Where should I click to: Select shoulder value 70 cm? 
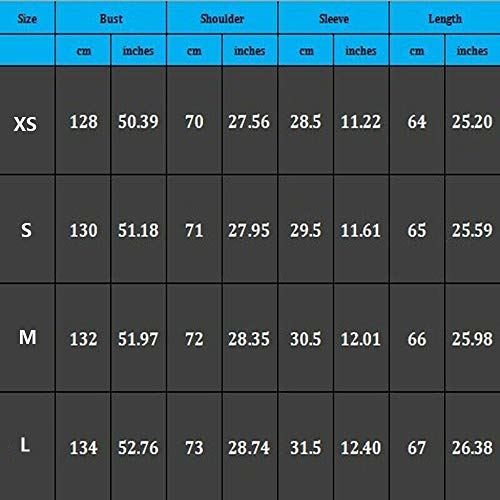[x=194, y=122]
